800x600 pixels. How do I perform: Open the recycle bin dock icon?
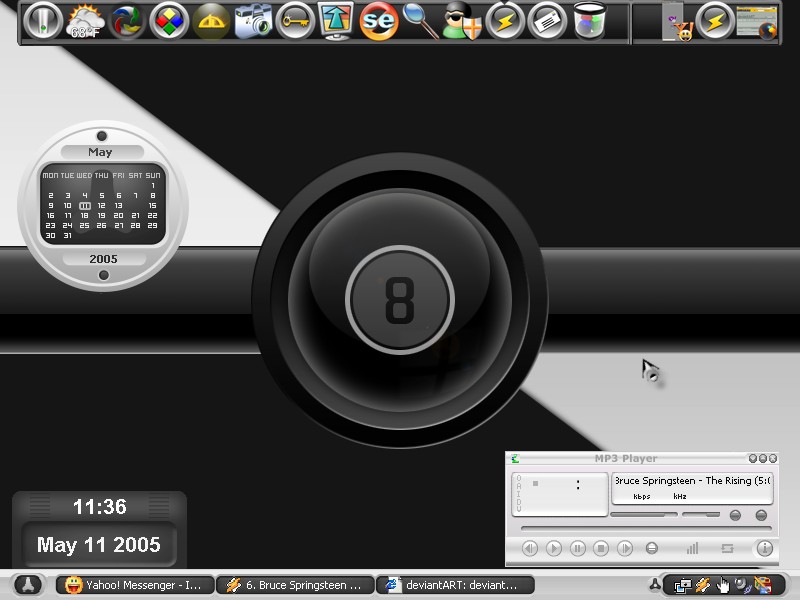589,21
